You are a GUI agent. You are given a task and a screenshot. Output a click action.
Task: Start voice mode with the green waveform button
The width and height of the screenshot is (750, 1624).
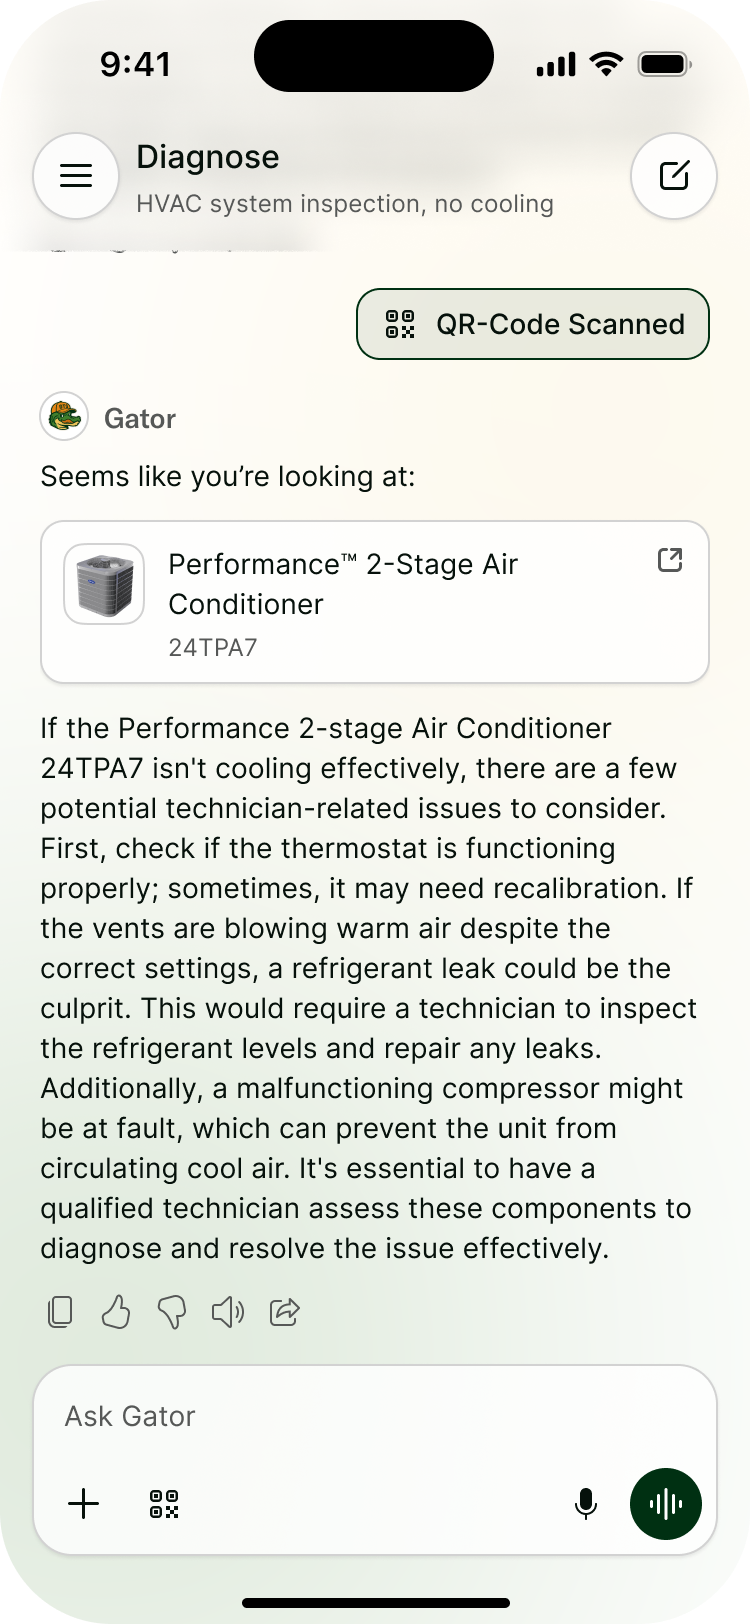(x=666, y=1503)
